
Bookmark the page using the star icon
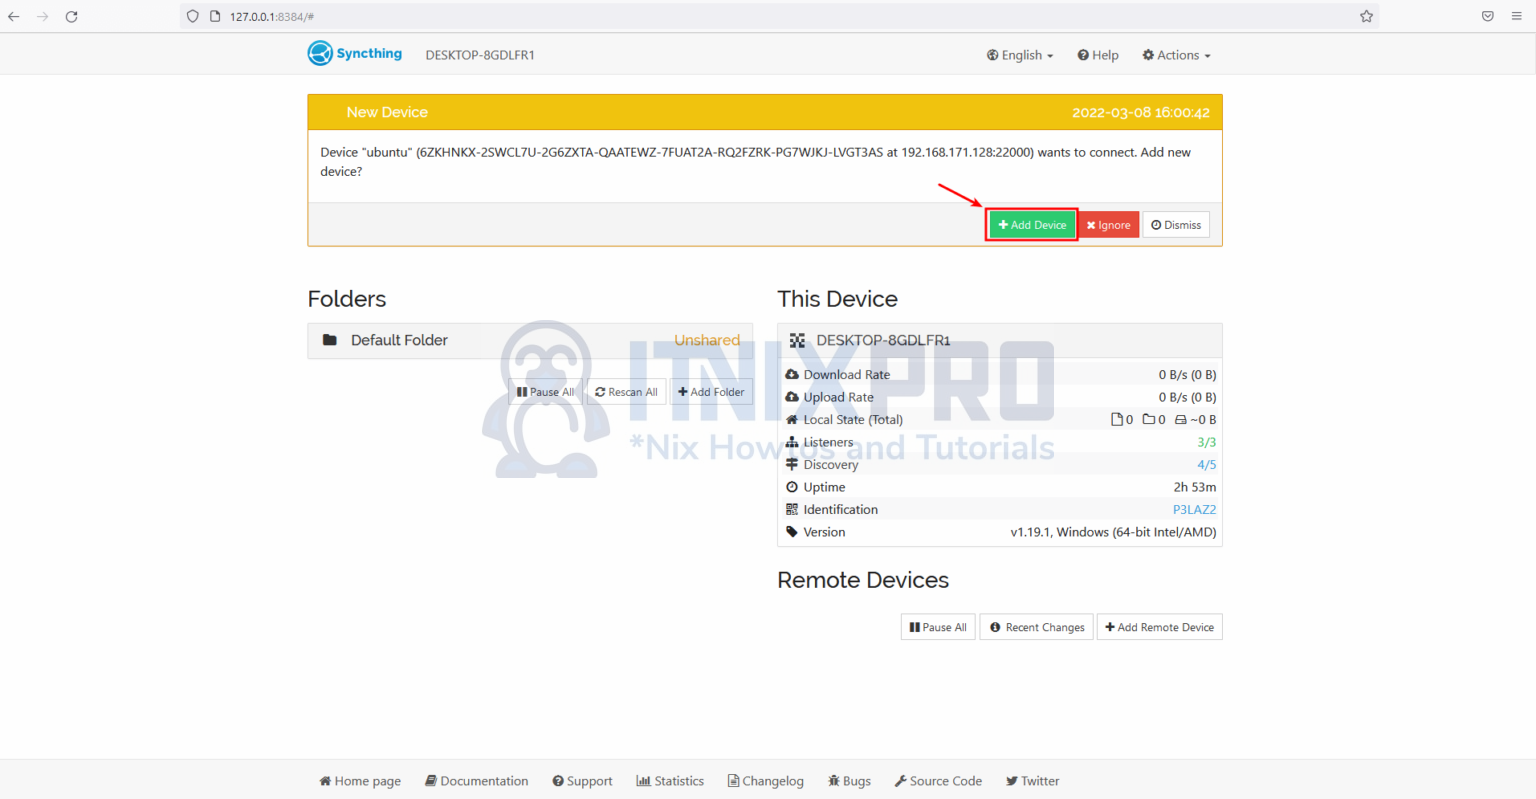click(x=1366, y=16)
